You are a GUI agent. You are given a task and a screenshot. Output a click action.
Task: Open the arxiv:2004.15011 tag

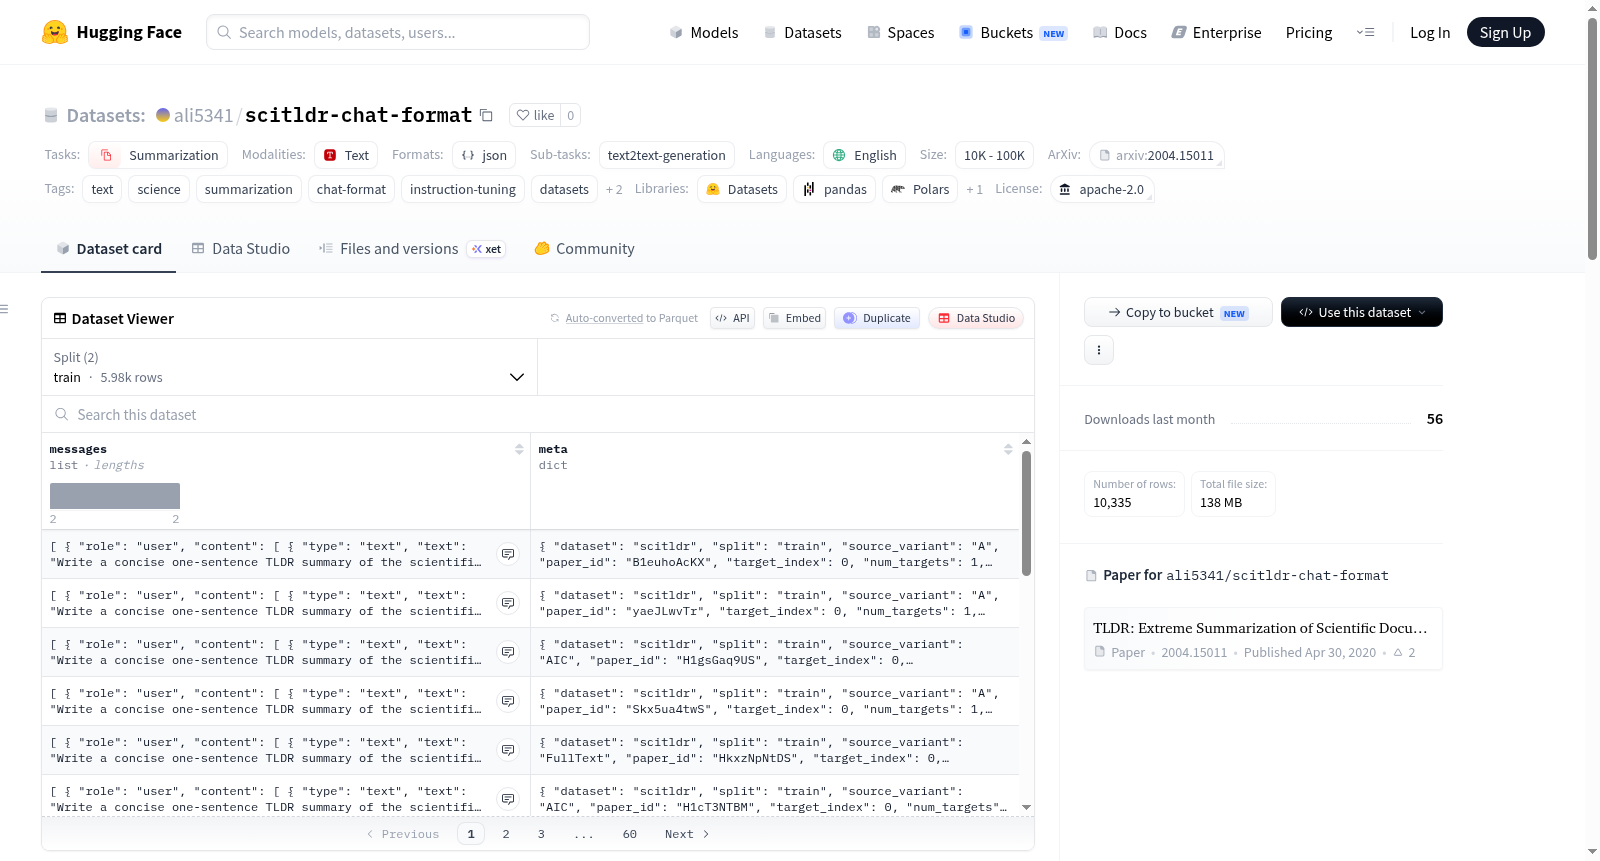click(x=1157, y=155)
